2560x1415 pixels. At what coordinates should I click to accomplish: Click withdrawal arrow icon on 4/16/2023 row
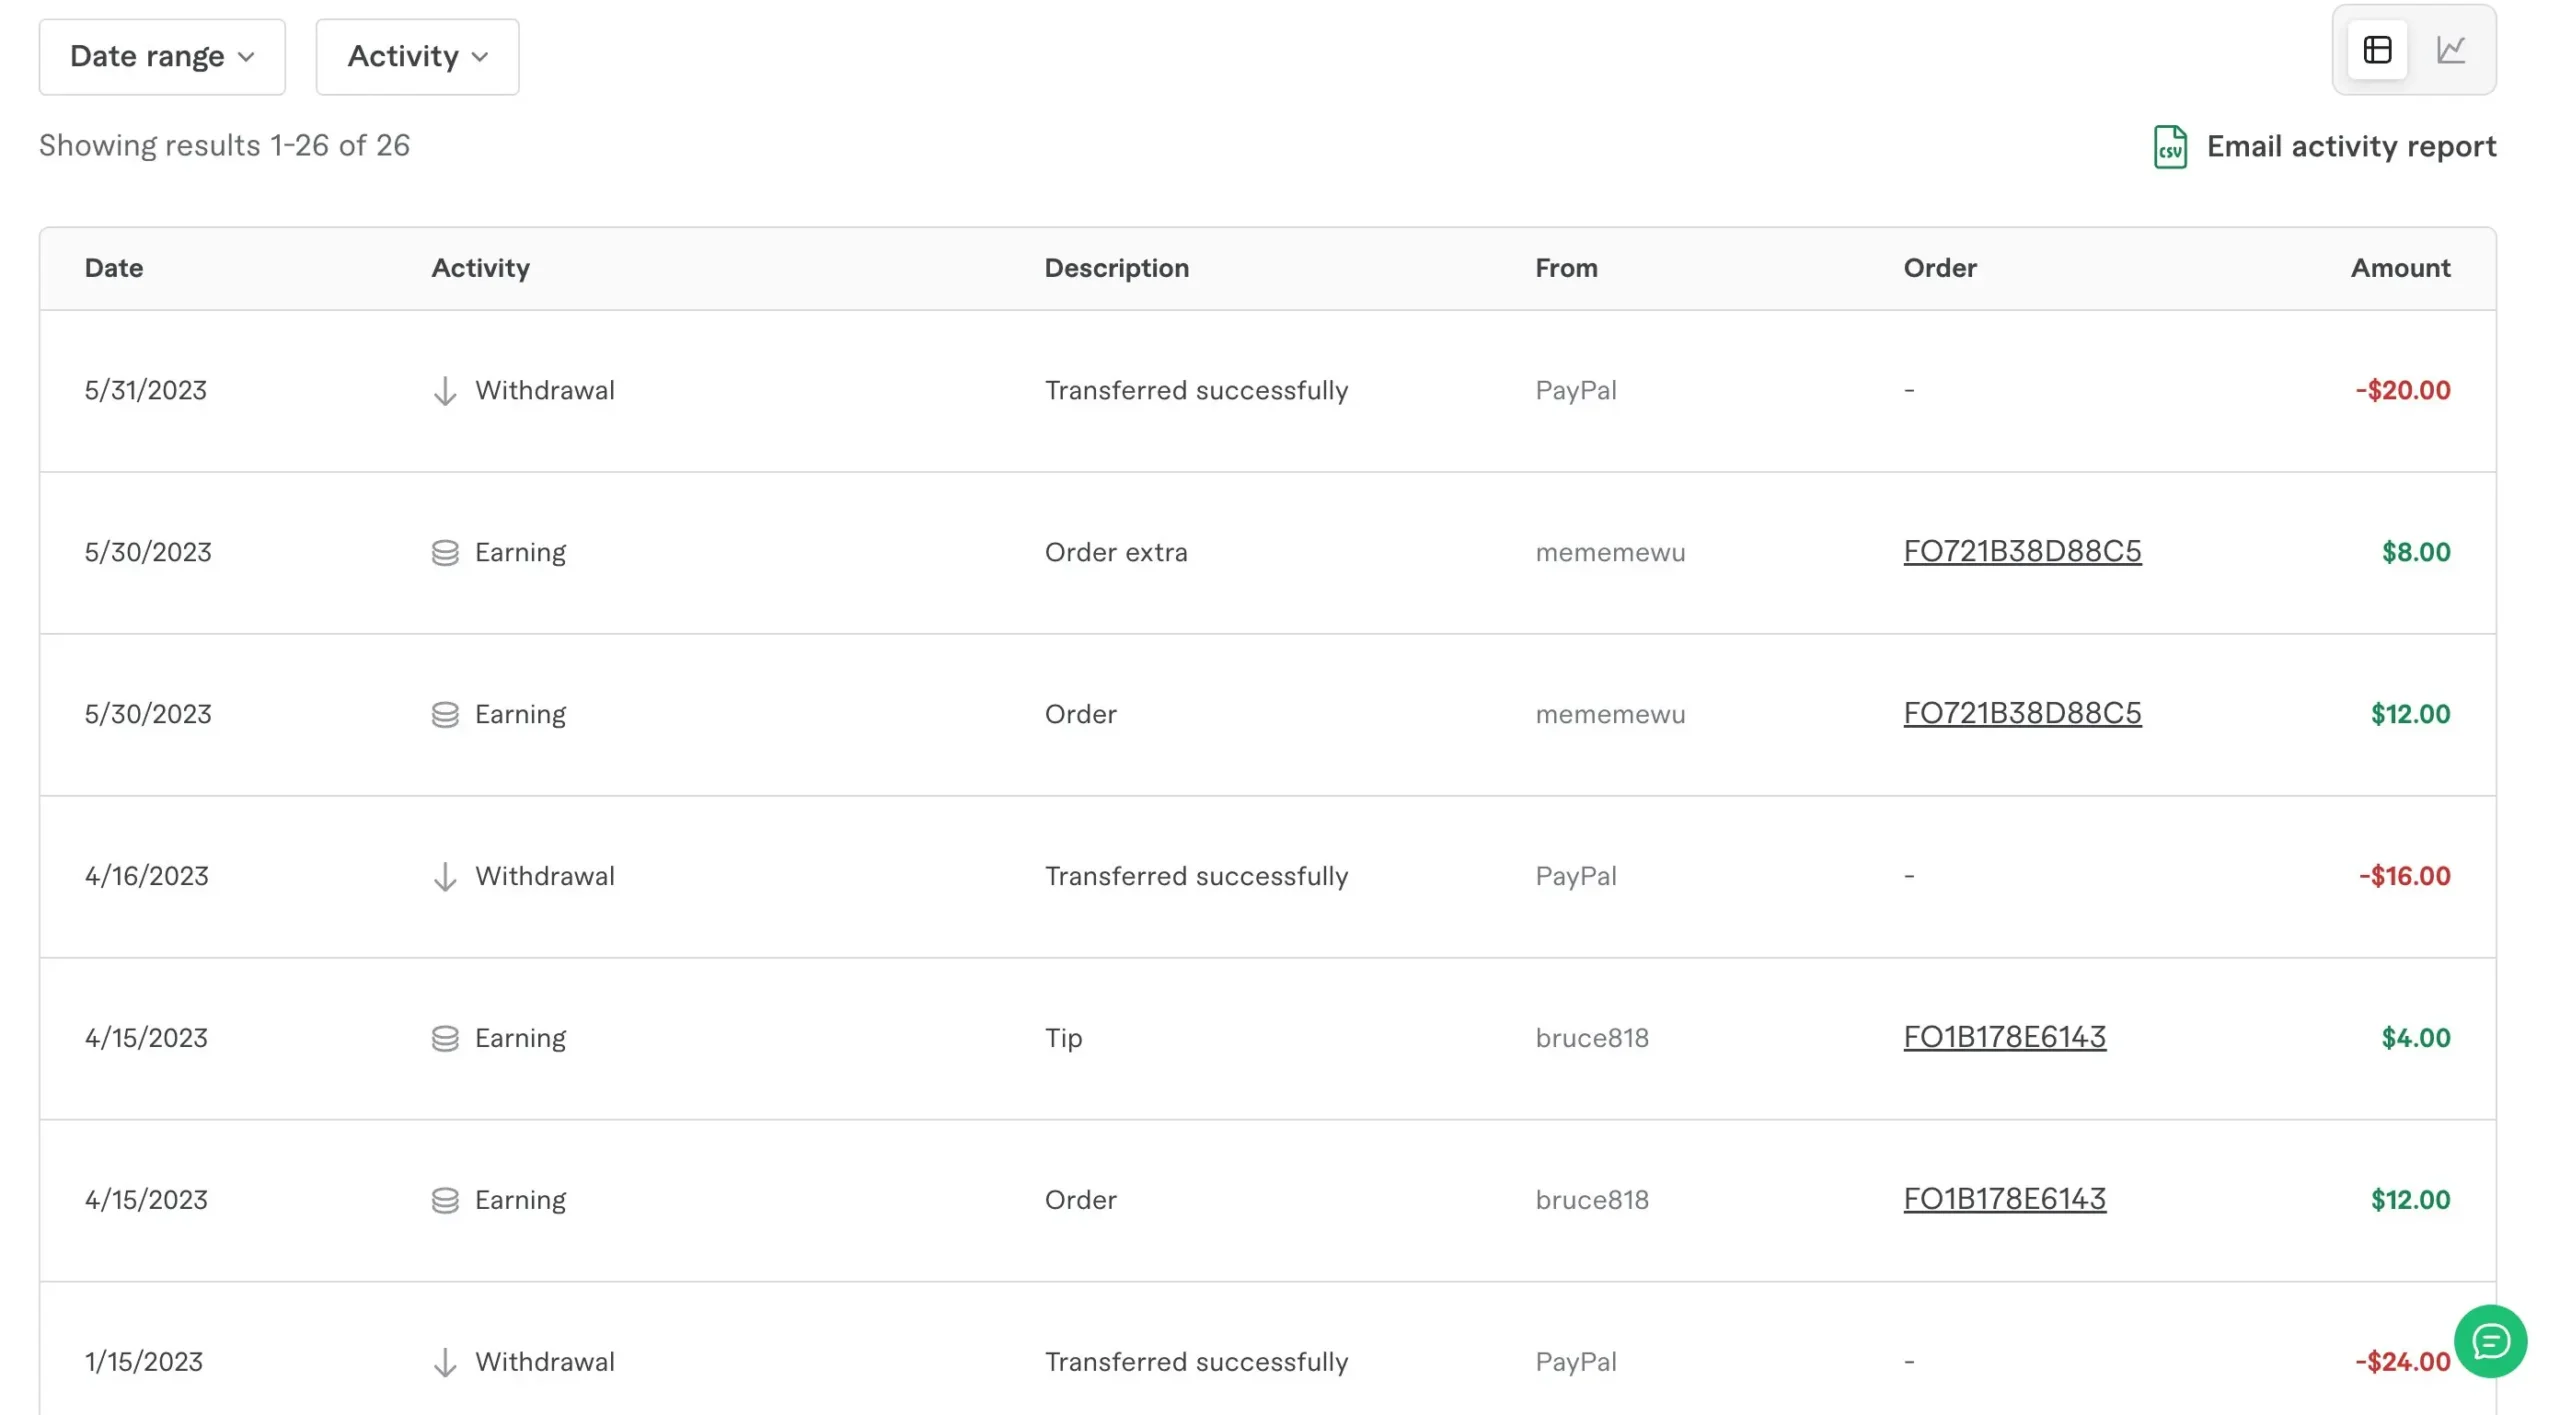coord(445,877)
